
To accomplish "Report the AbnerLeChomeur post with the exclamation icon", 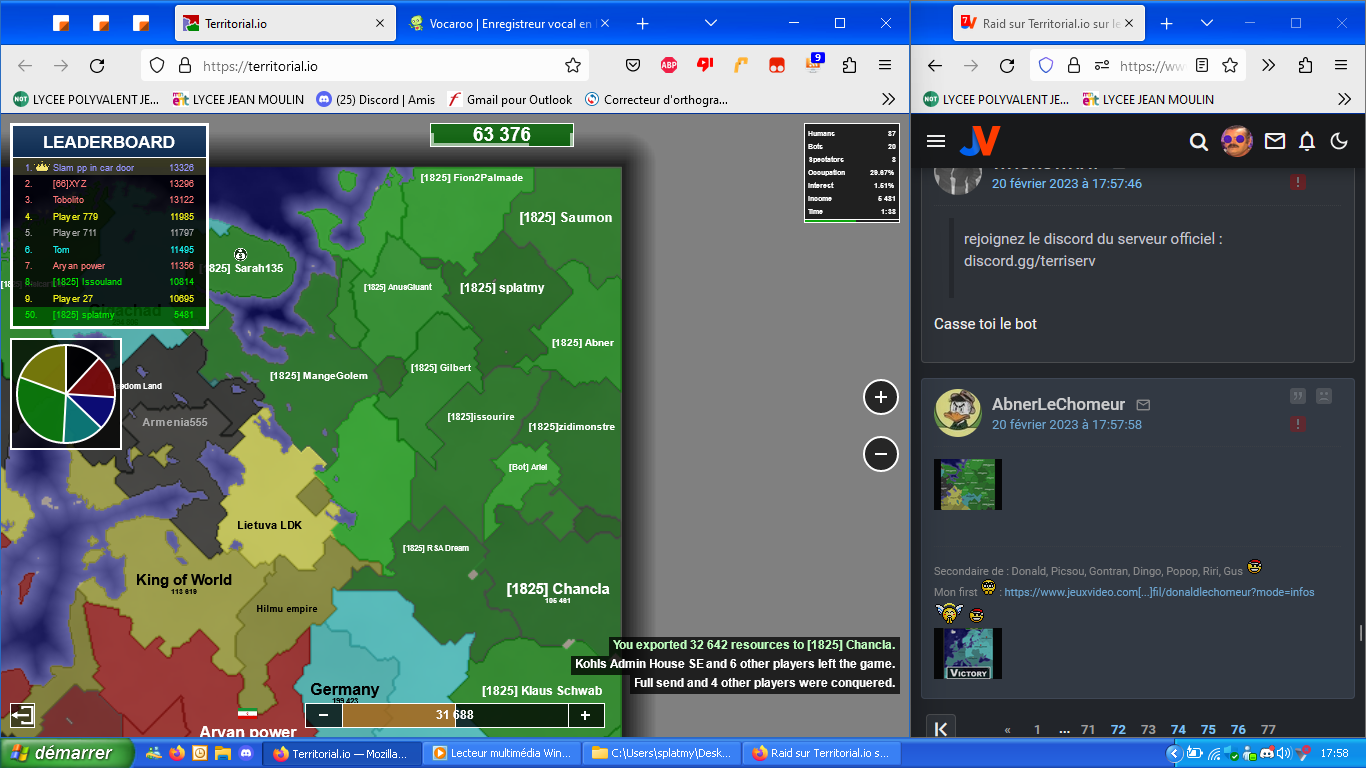I will coord(1297,424).
